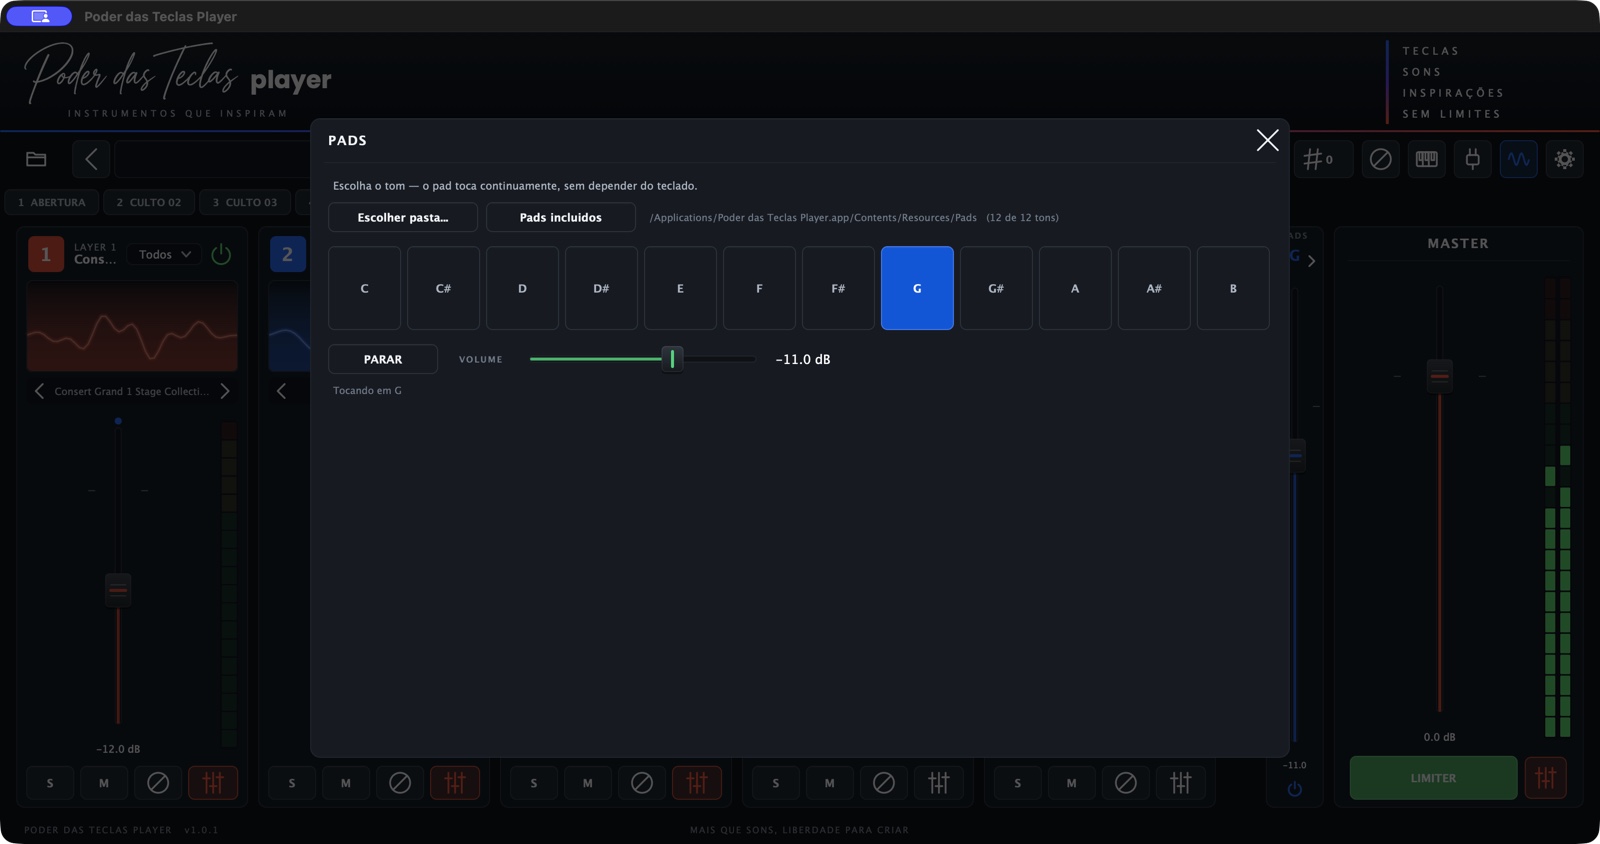Open Layer 2 mixer sliders icon
This screenshot has width=1600, height=844.
(x=455, y=783)
